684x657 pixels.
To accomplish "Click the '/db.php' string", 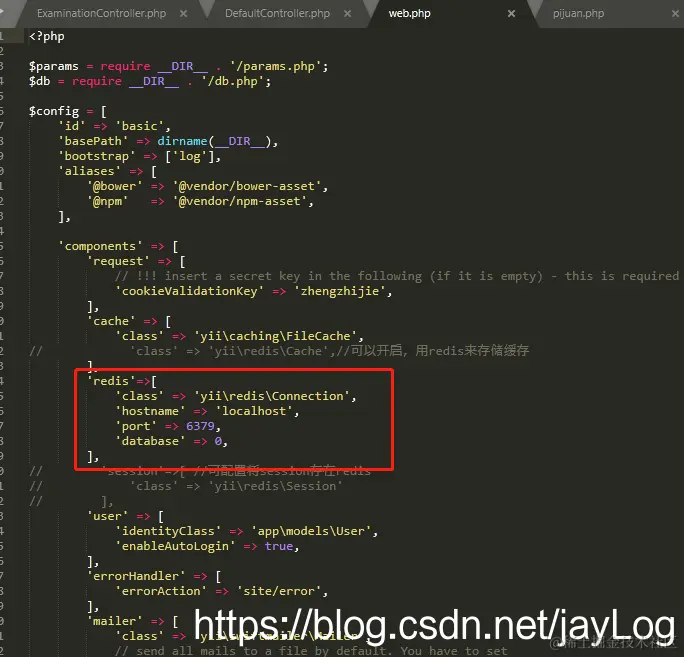I will [x=233, y=81].
